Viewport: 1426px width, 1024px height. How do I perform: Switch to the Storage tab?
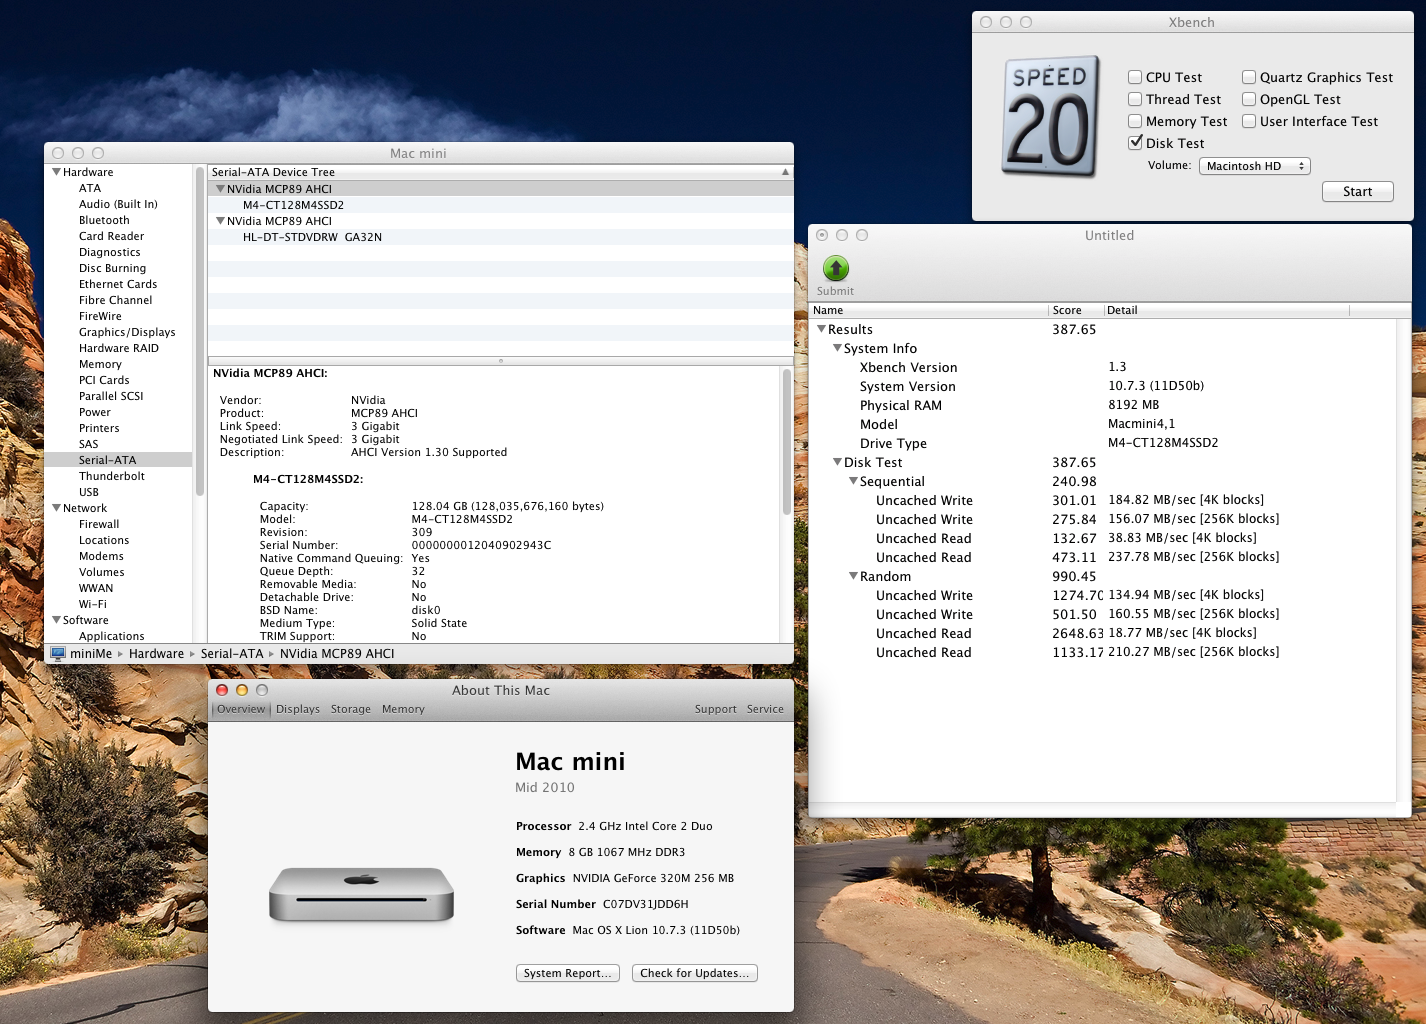tap(351, 709)
